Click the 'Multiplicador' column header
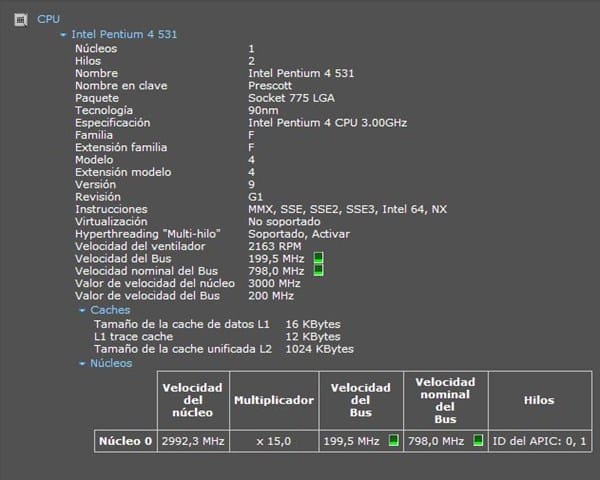Screen dimensions: 600x480 (274, 400)
